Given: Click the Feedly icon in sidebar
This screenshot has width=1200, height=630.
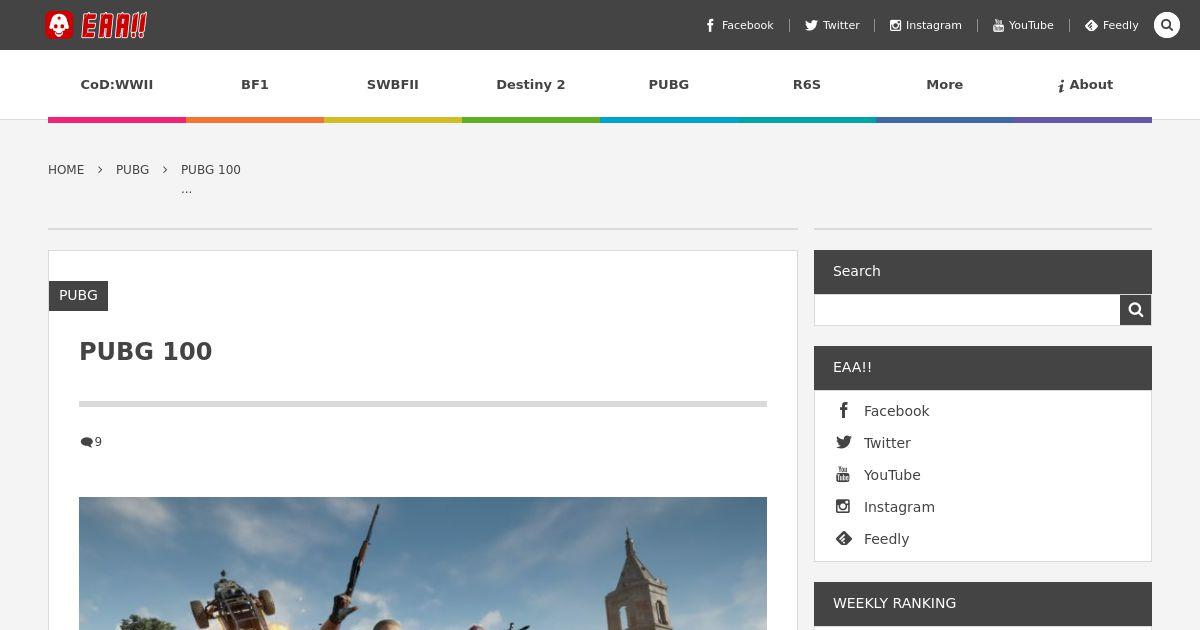Looking at the screenshot, I should [x=843, y=538].
